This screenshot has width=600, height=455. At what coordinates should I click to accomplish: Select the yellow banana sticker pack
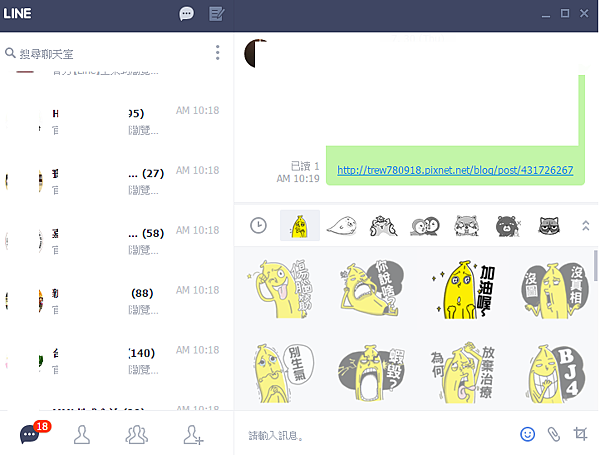pyautogui.click(x=300, y=225)
